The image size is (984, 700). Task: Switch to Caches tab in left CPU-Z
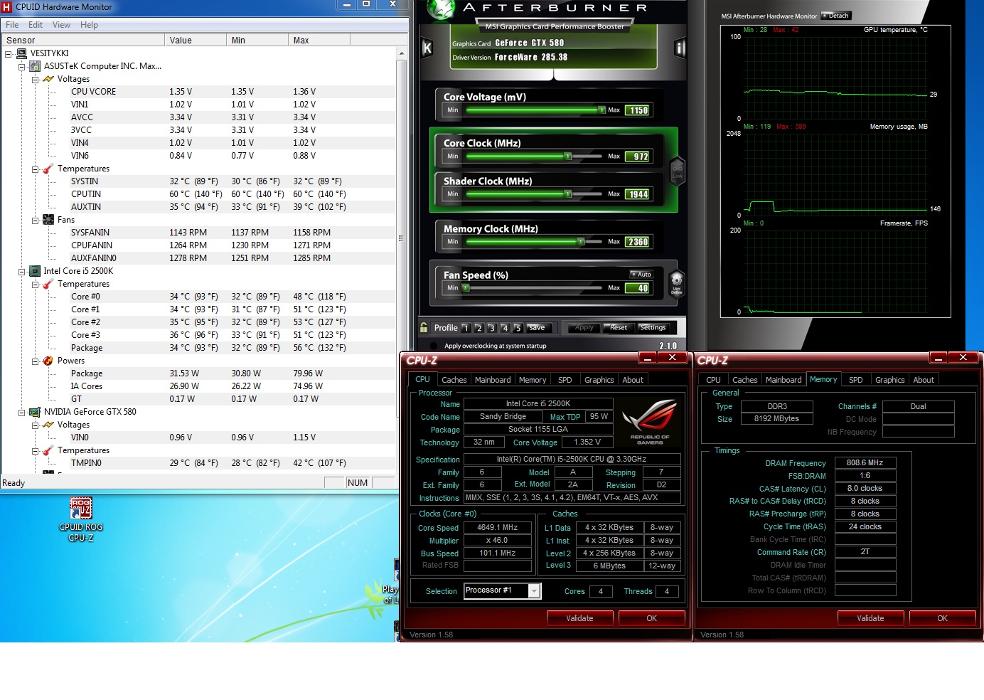(x=454, y=380)
